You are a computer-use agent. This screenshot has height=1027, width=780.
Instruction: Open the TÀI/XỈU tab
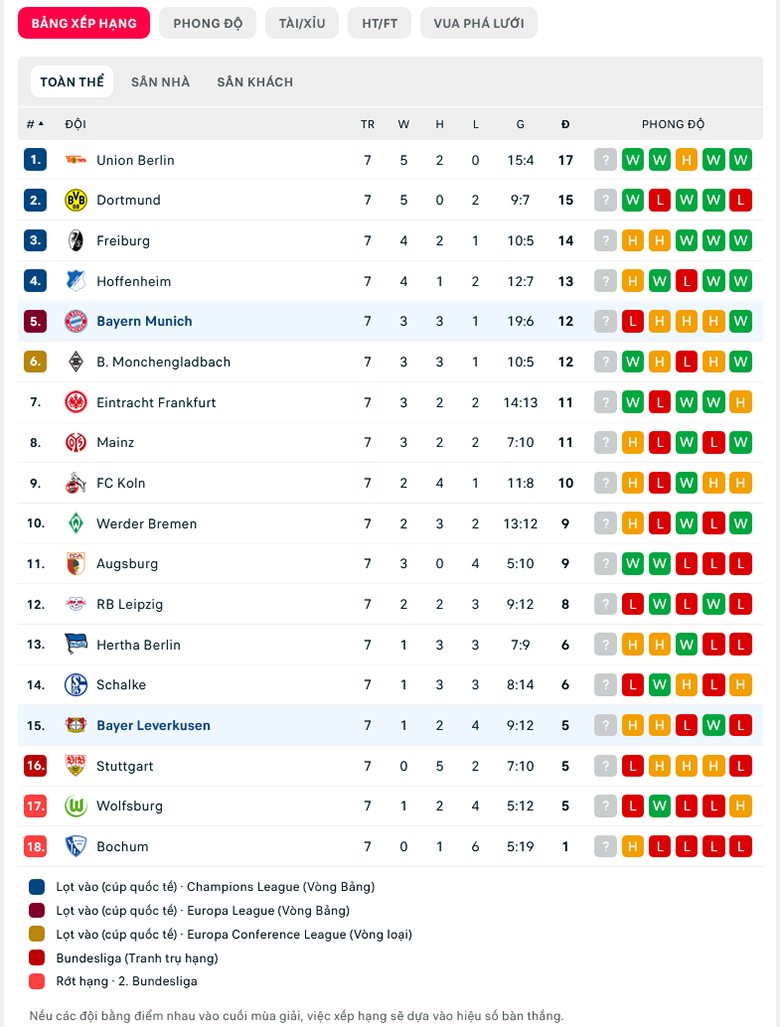[302, 24]
